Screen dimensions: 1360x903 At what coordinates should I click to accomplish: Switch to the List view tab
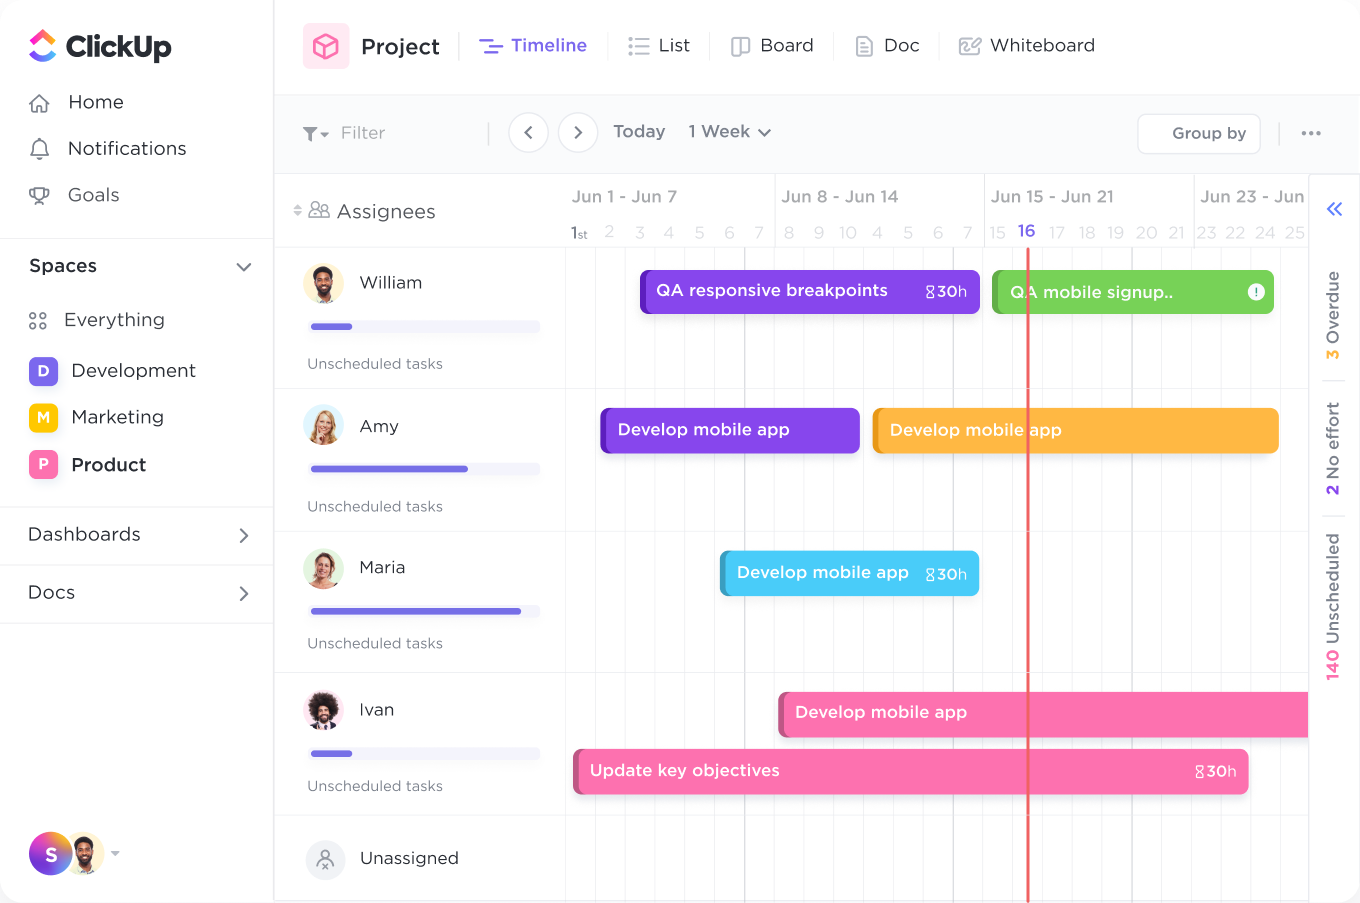(x=659, y=46)
